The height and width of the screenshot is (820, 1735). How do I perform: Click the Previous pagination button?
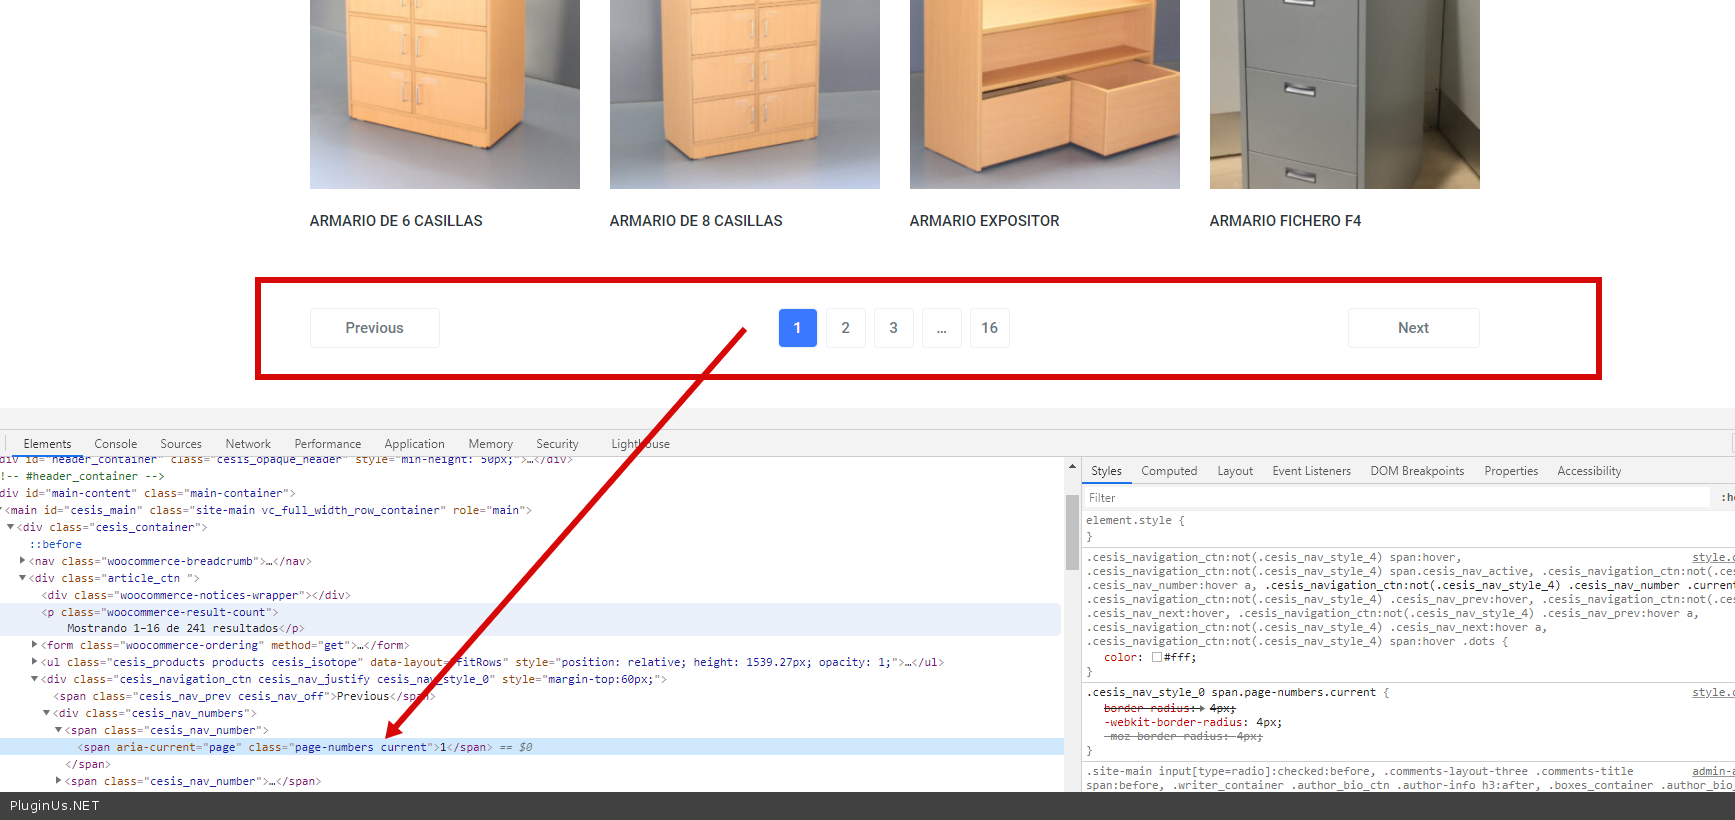374,328
